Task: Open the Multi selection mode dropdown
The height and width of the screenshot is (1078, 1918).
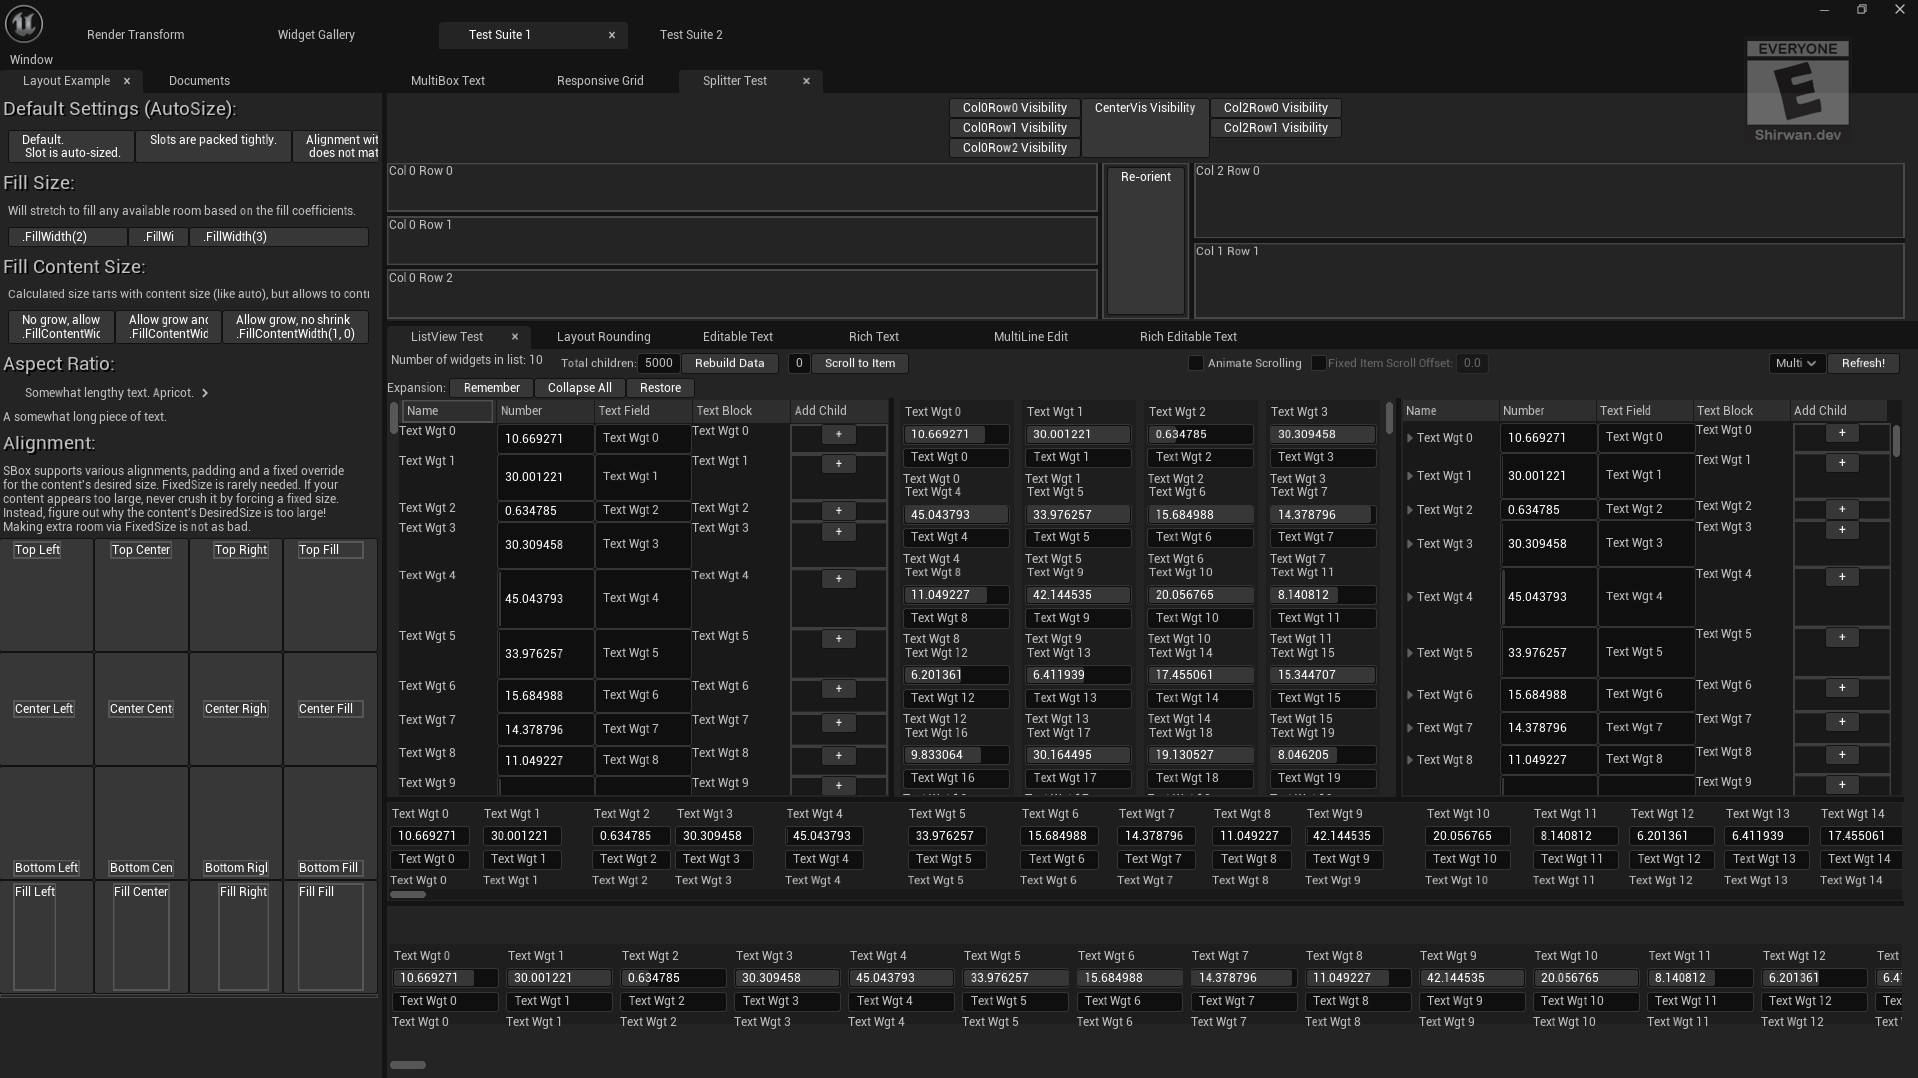Action: click(1795, 364)
